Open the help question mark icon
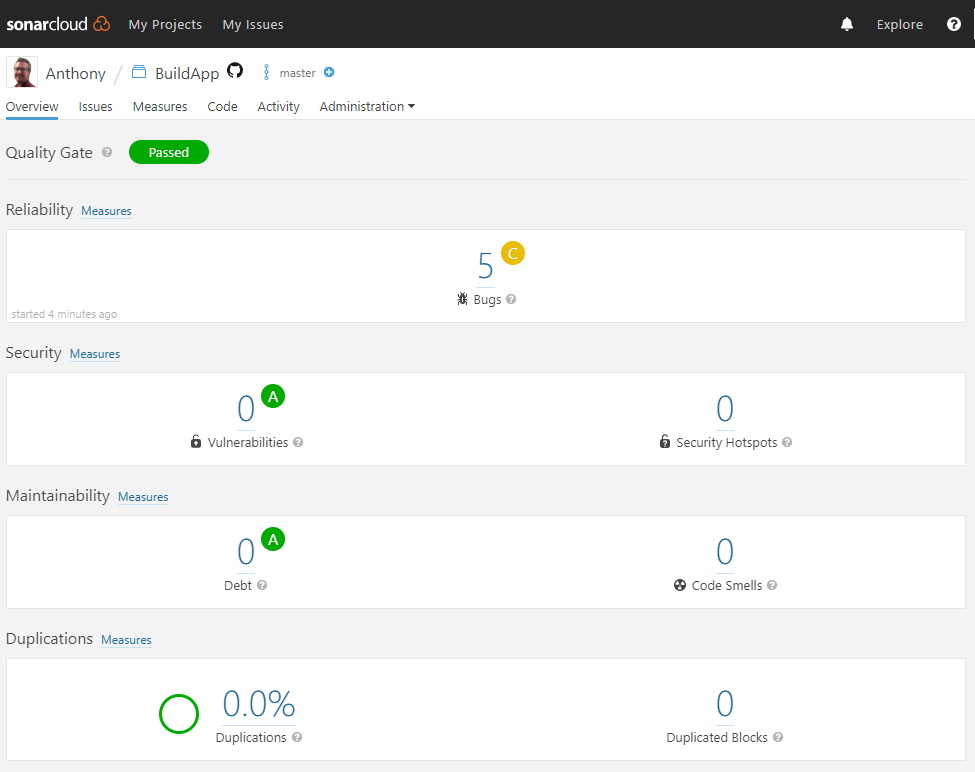Image resolution: width=975 pixels, height=772 pixels. click(953, 24)
